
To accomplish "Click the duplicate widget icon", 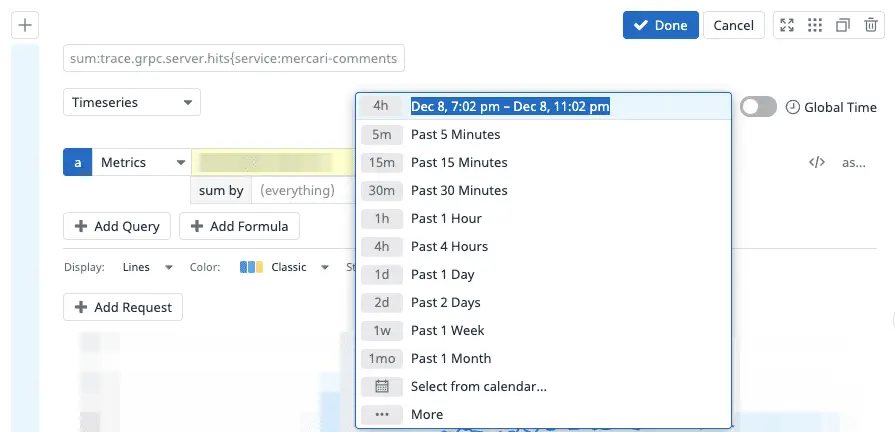I will 843,26.
